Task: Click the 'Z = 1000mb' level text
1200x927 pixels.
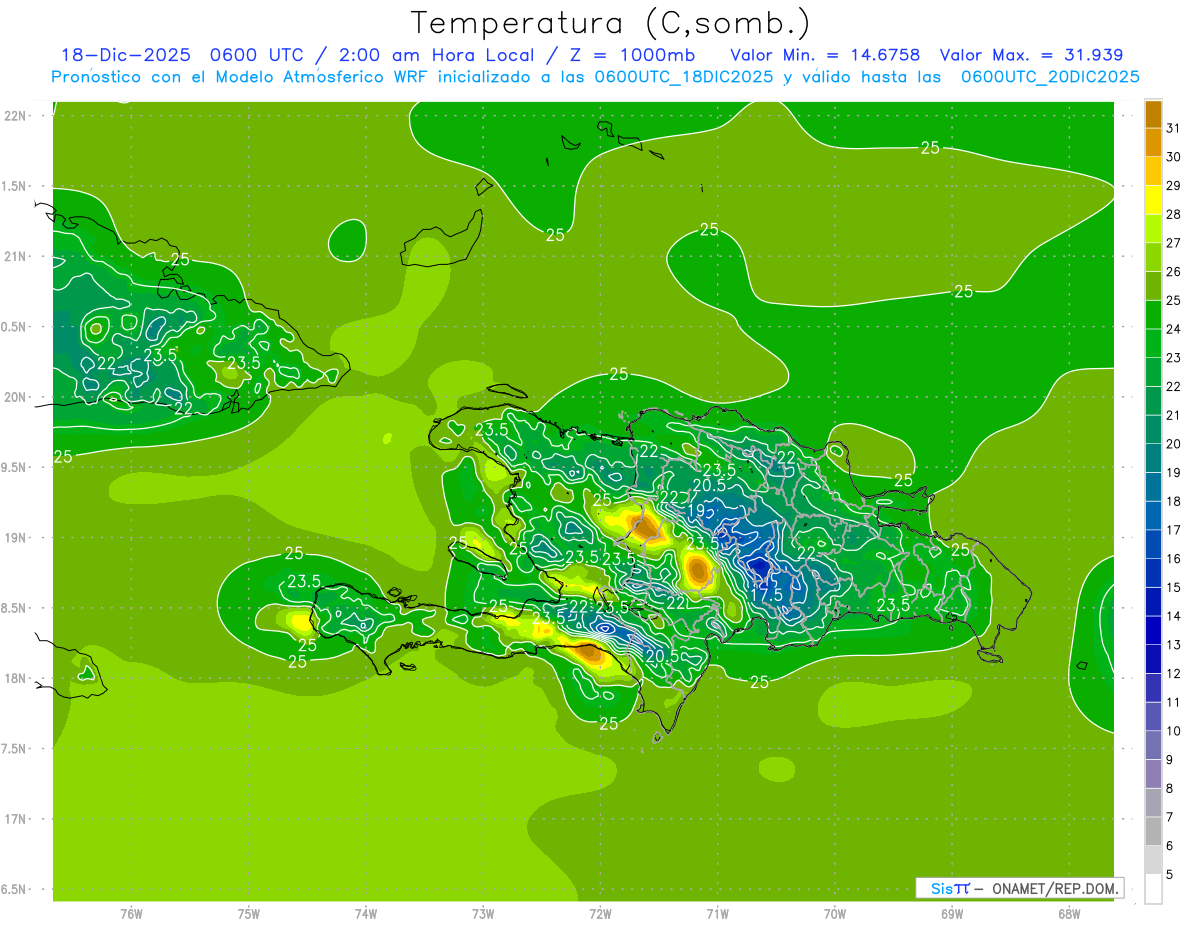Action: click(x=631, y=55)
